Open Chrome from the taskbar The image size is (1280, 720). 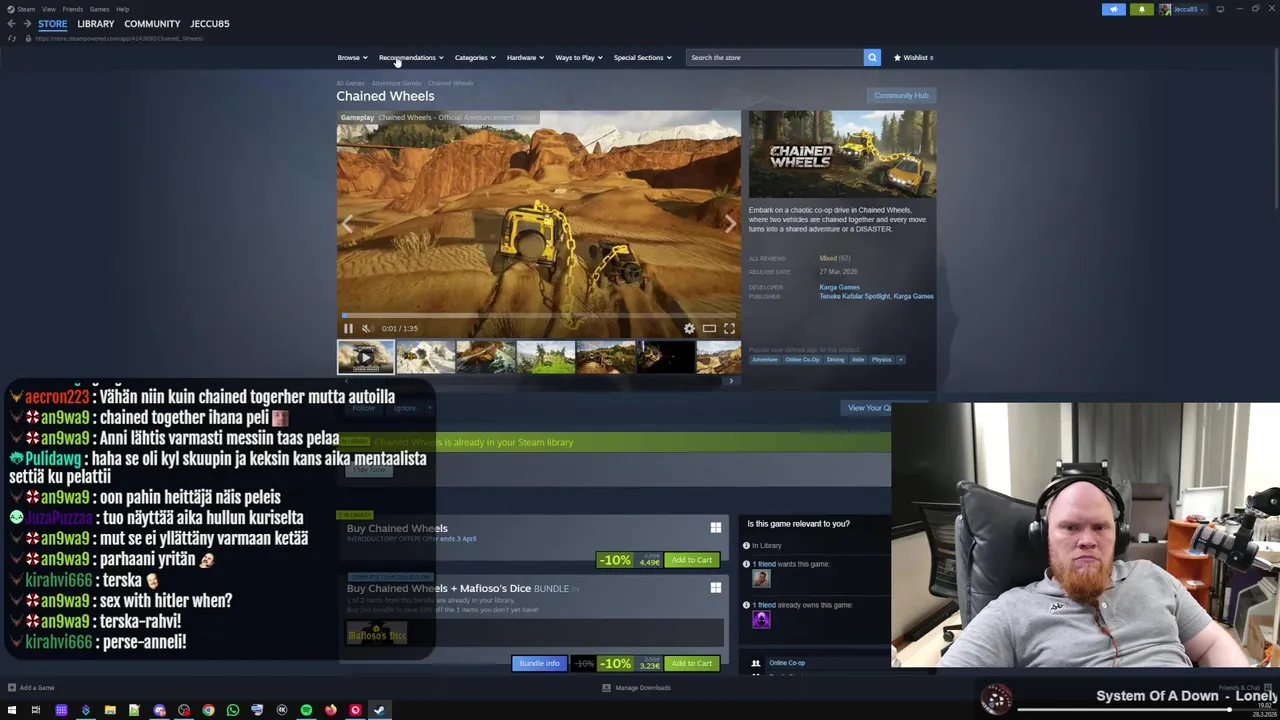click(208, 710)
